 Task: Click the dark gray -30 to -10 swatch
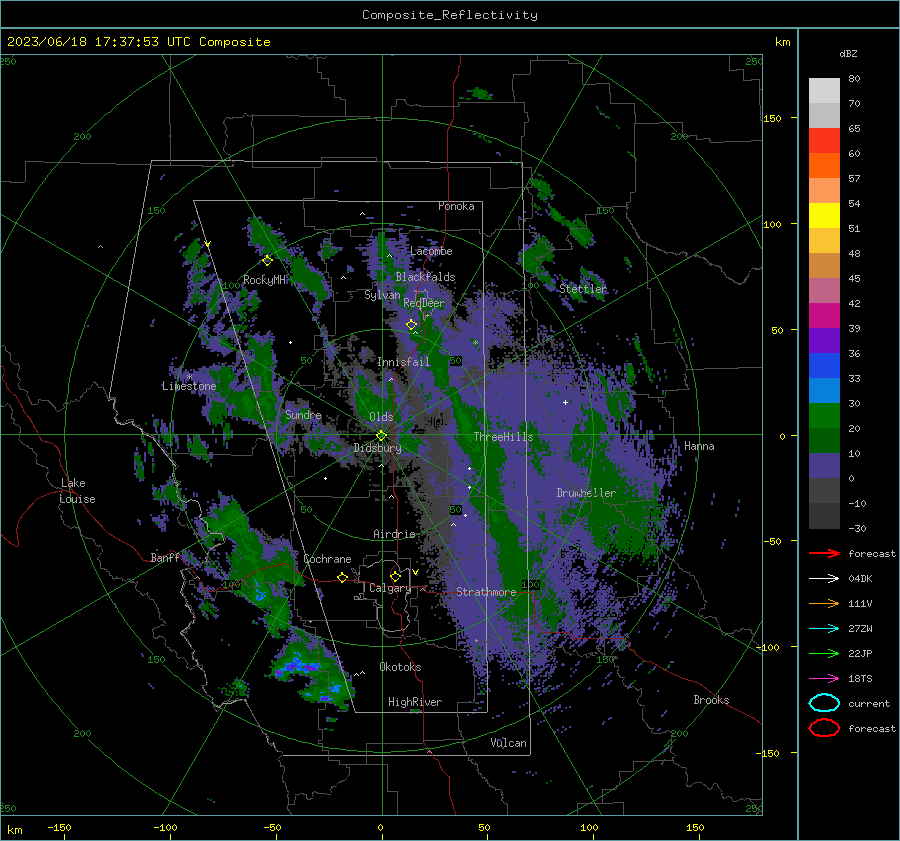pos(824,516)
